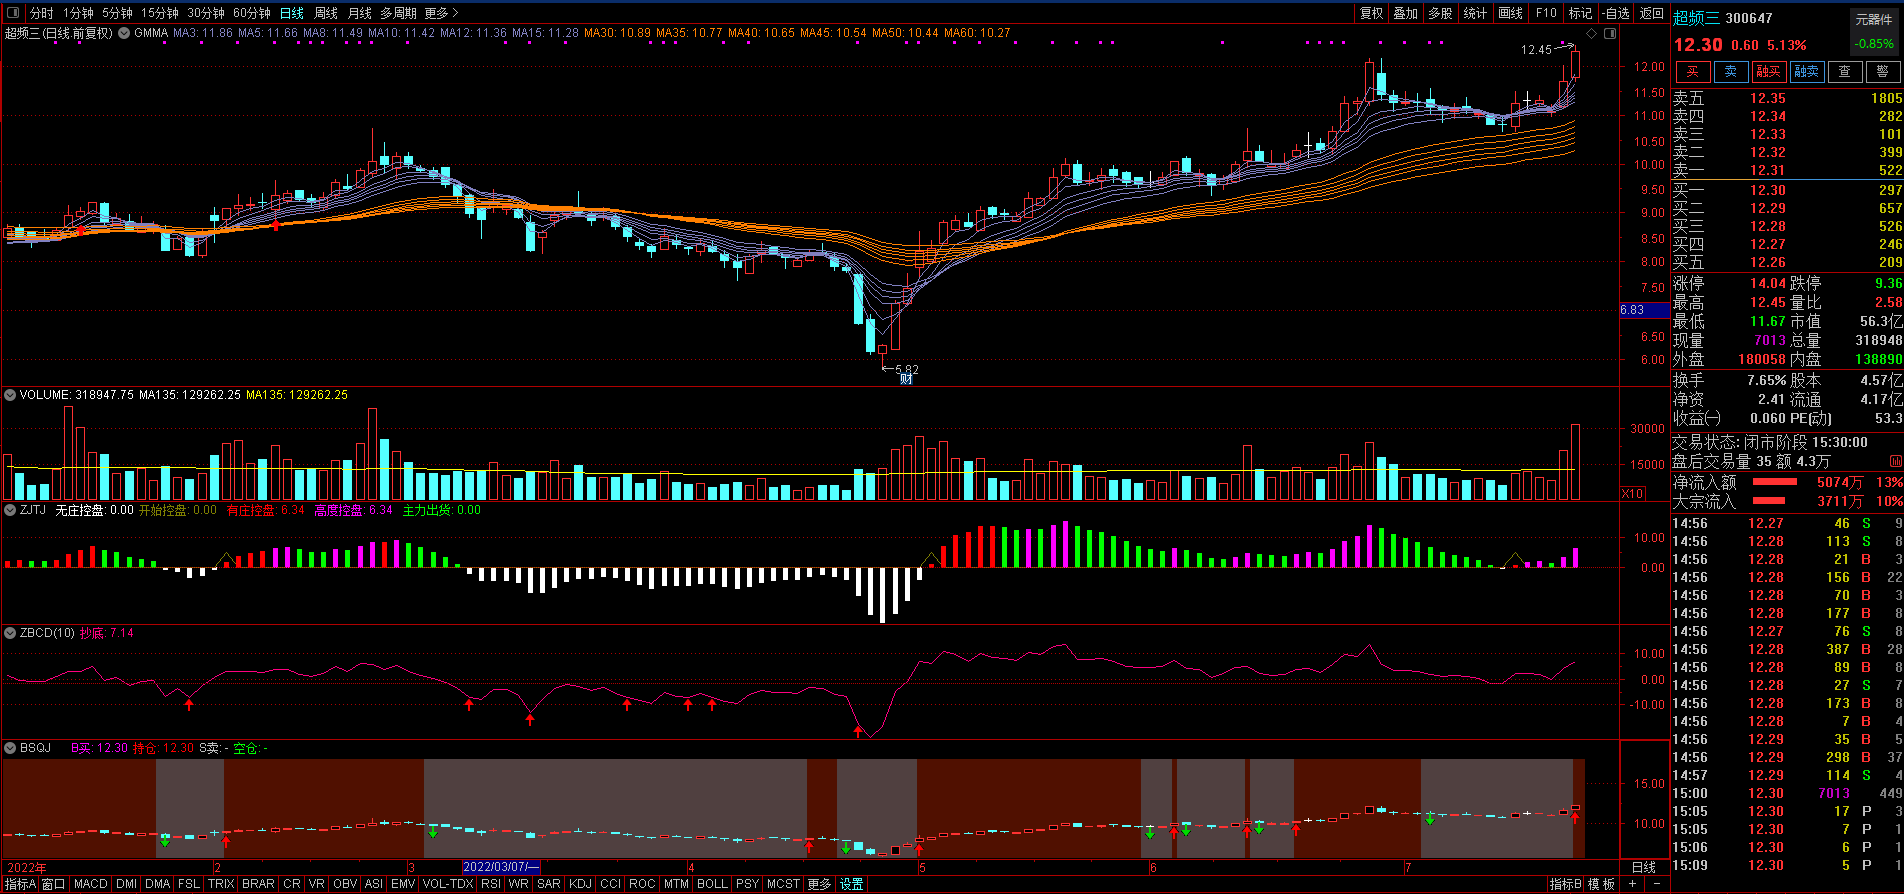
Task: Select the 月线 monthly period
Action: pyautogui.click(x=360, y=13)
